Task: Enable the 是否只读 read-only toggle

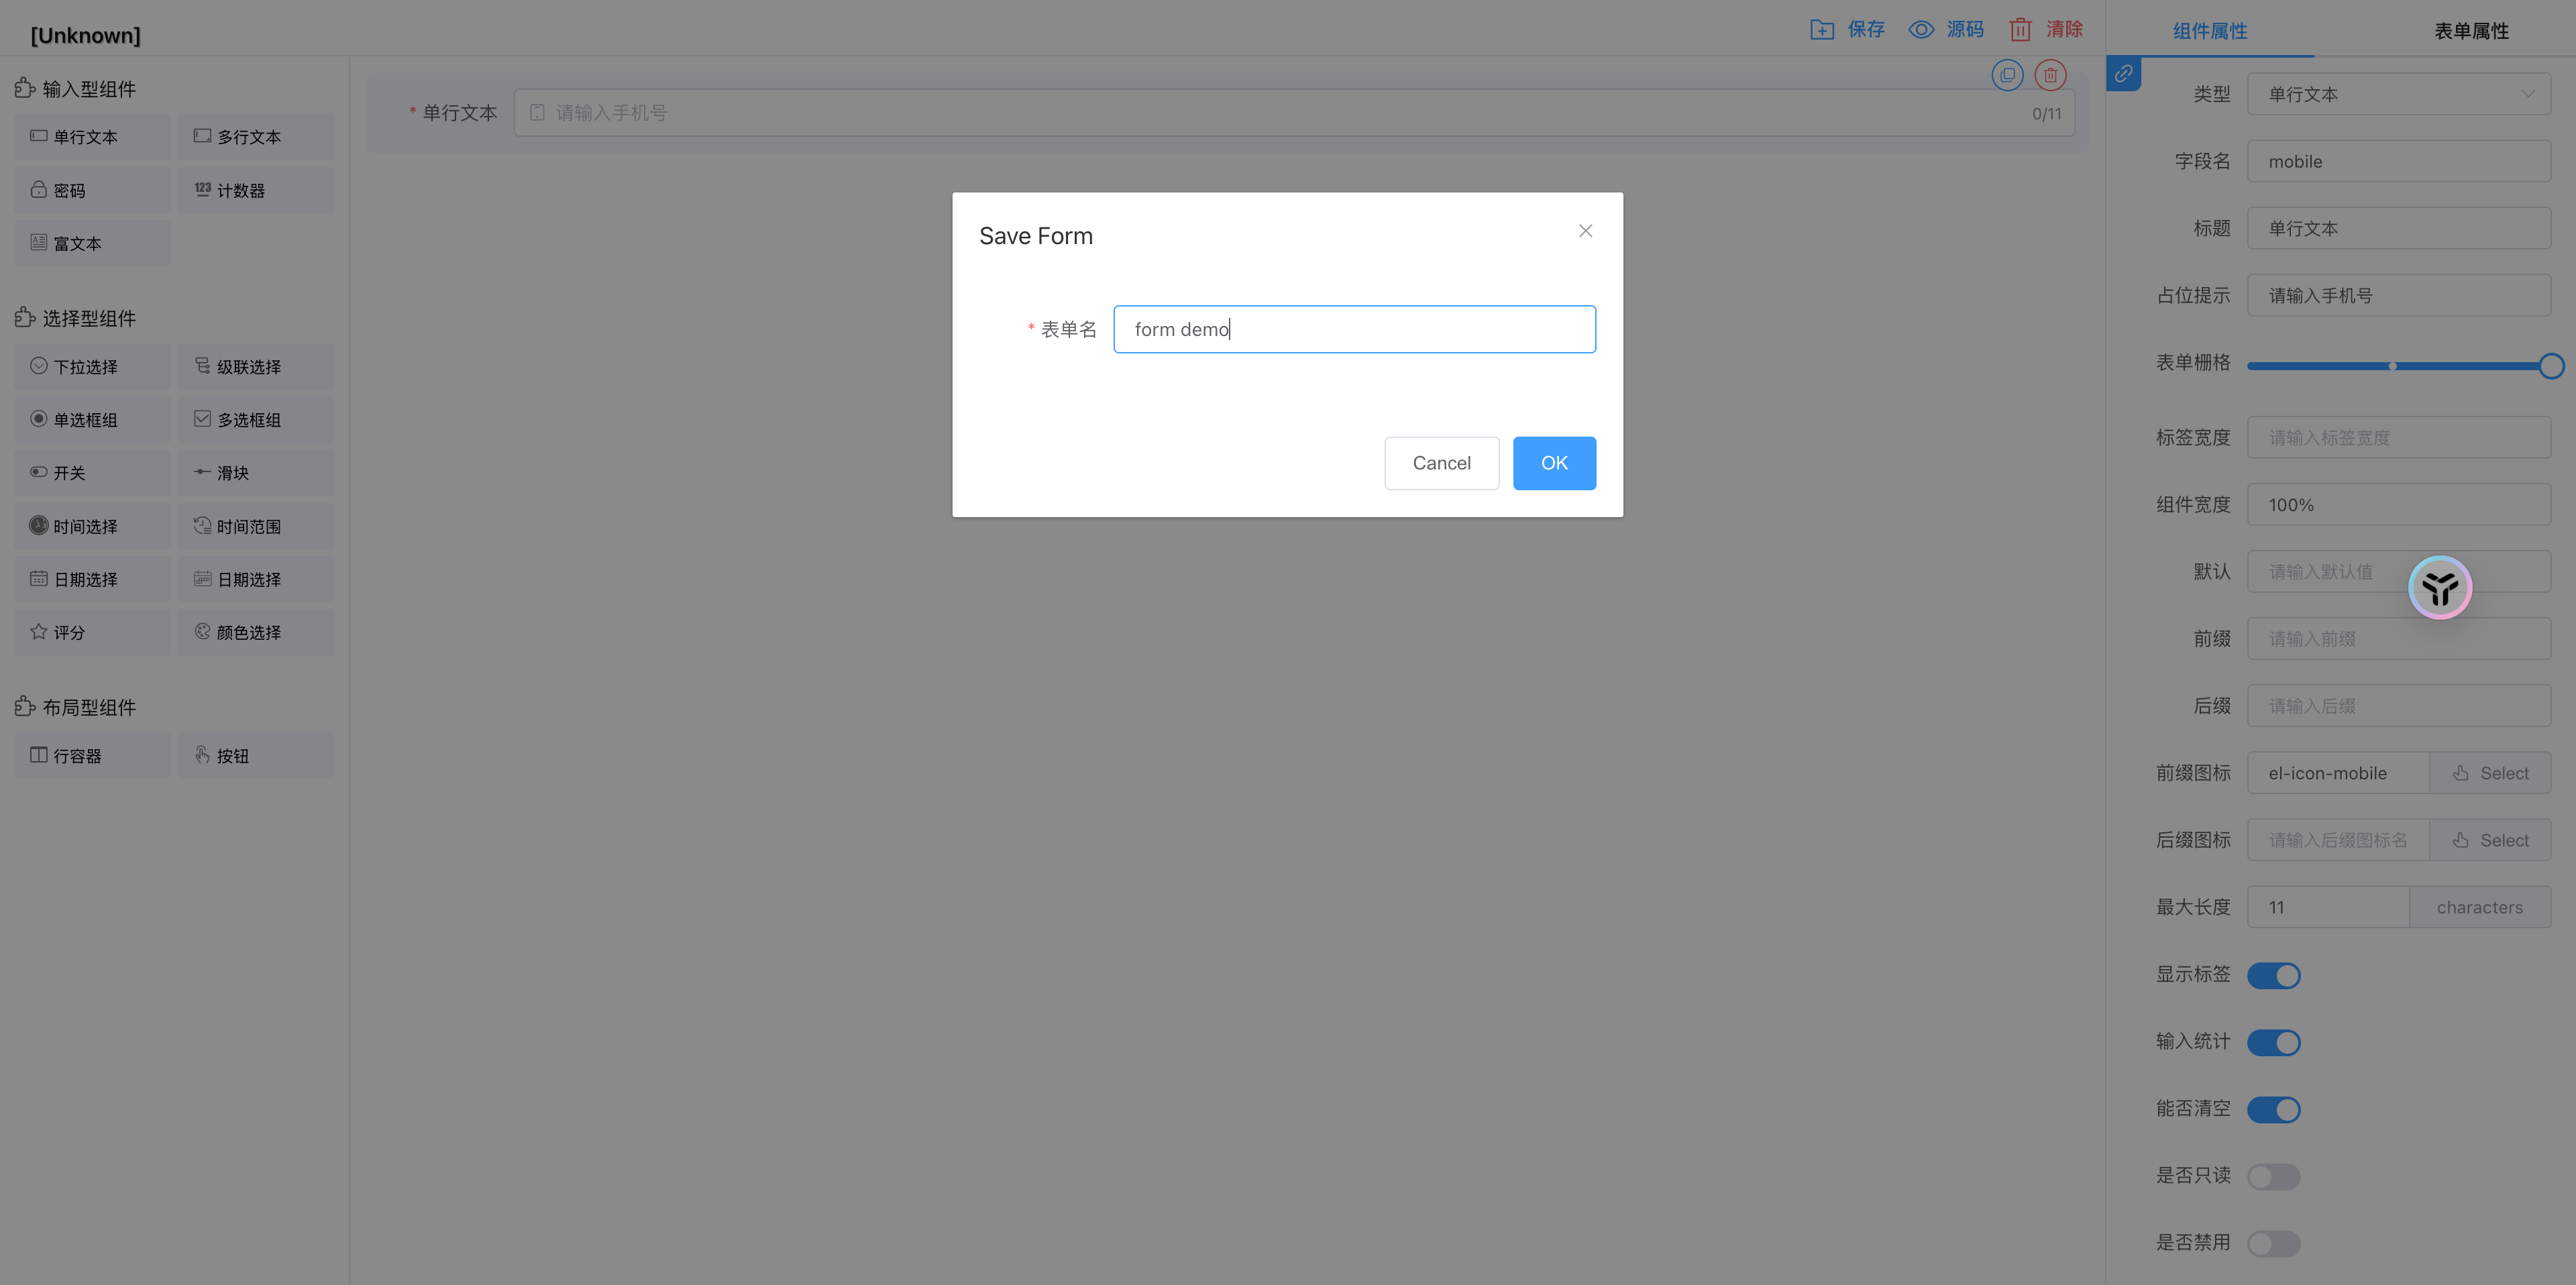Action: (2274, 1176)
